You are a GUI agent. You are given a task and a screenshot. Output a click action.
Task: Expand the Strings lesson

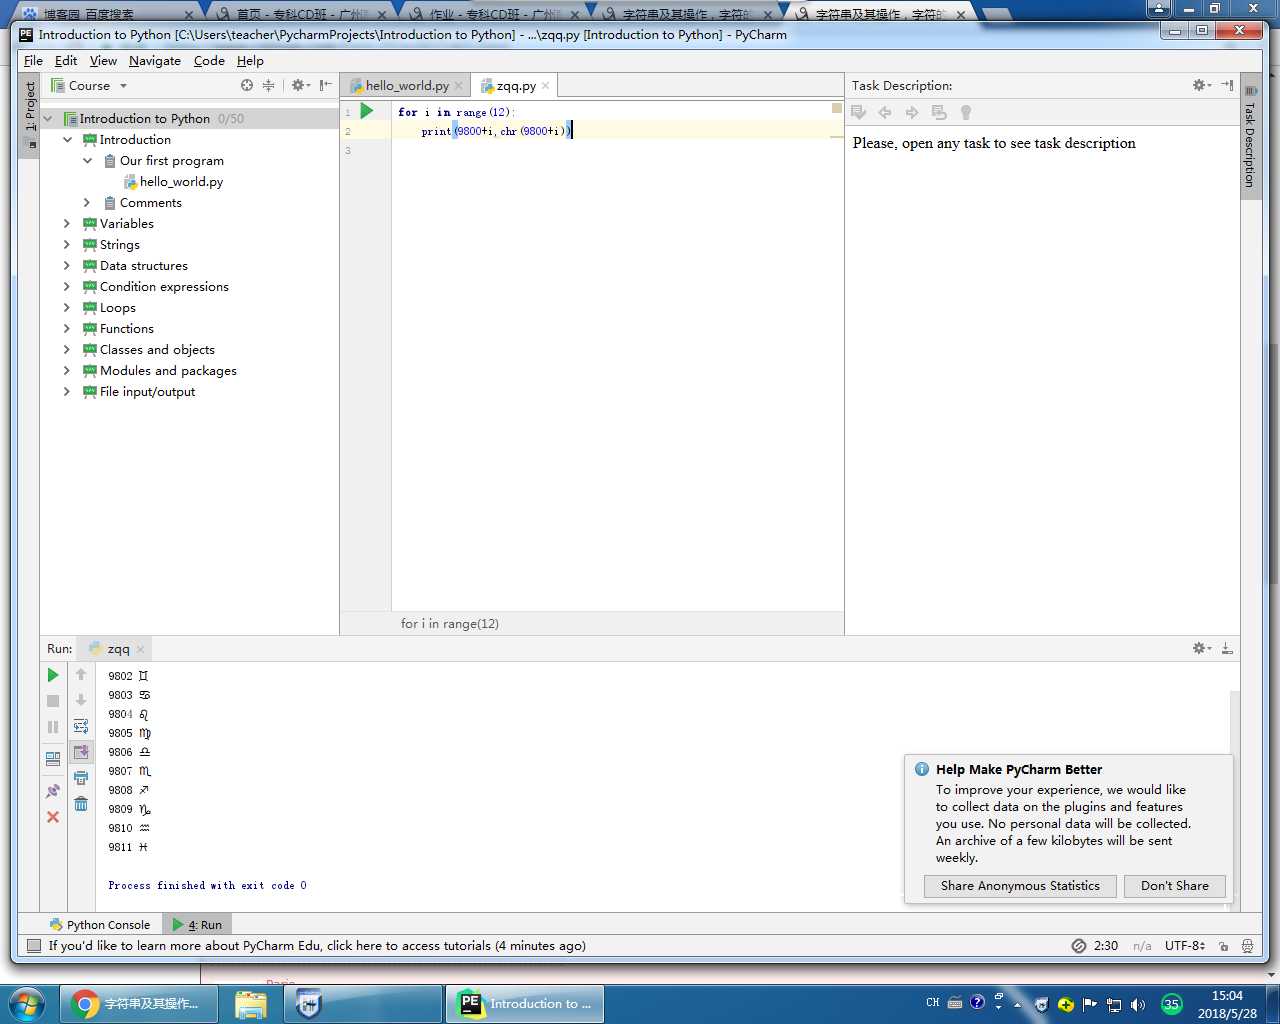[x=67, y=244]
